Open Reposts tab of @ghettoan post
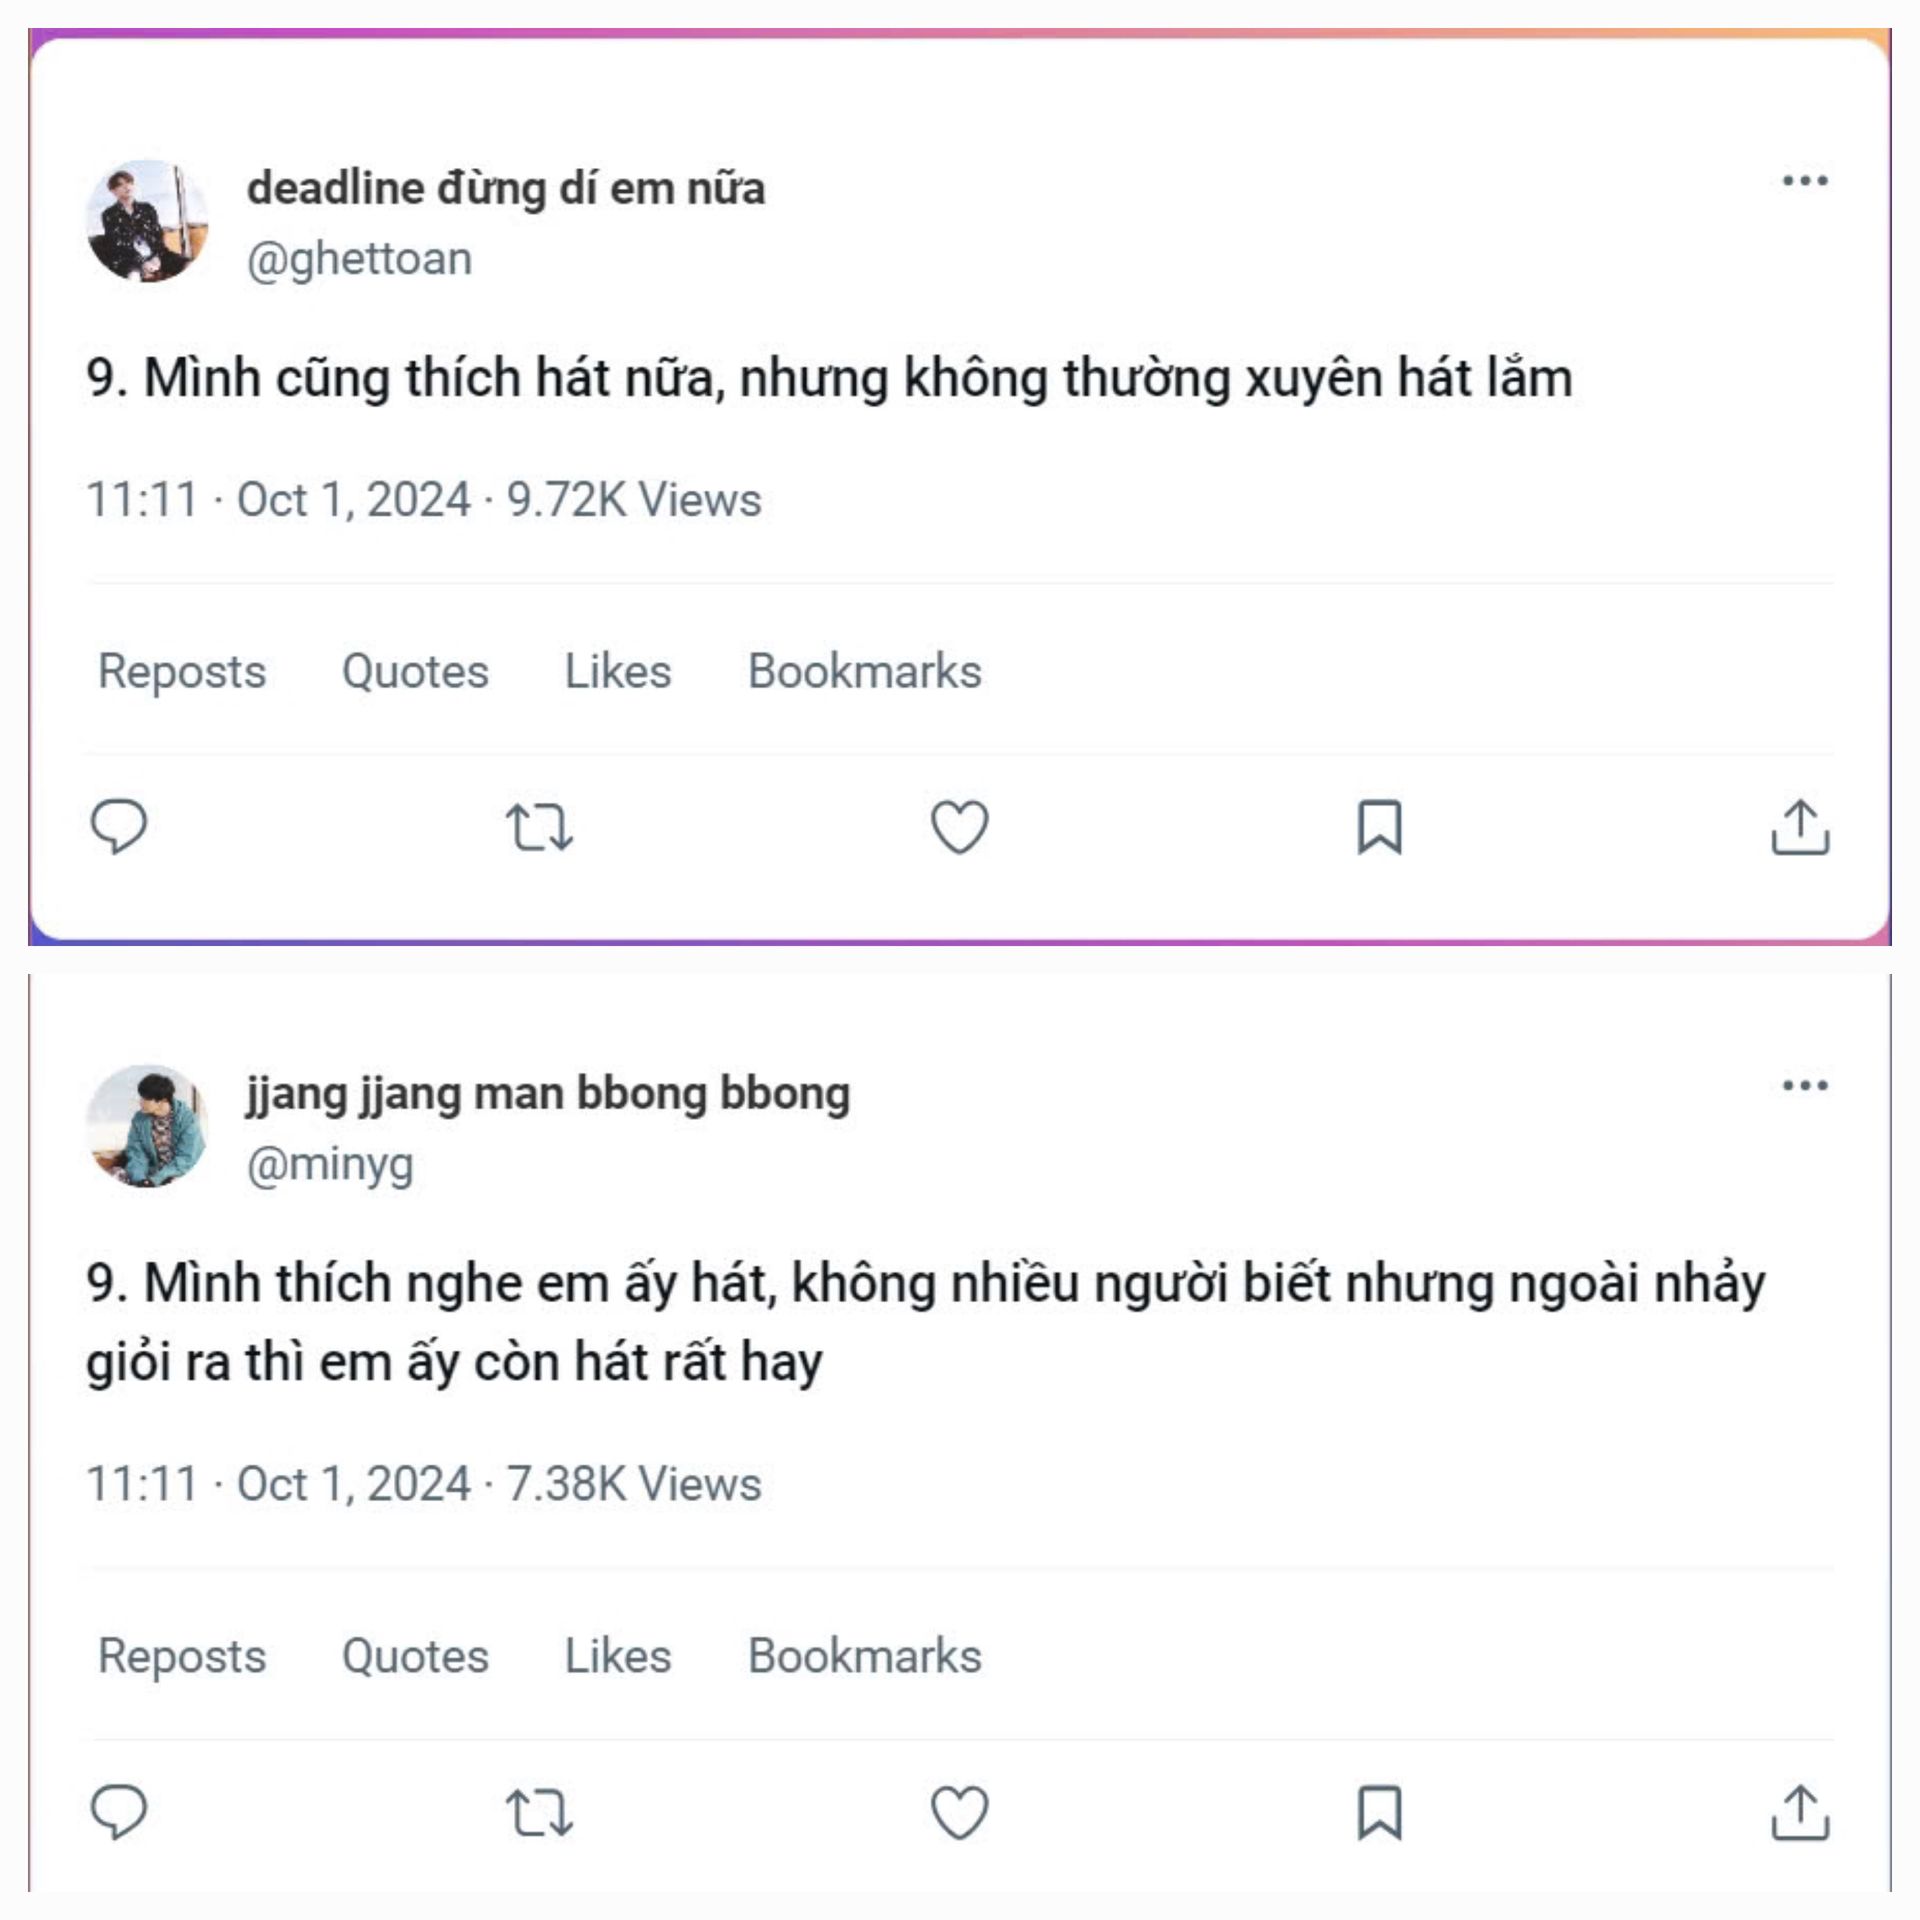 [182, 671]
